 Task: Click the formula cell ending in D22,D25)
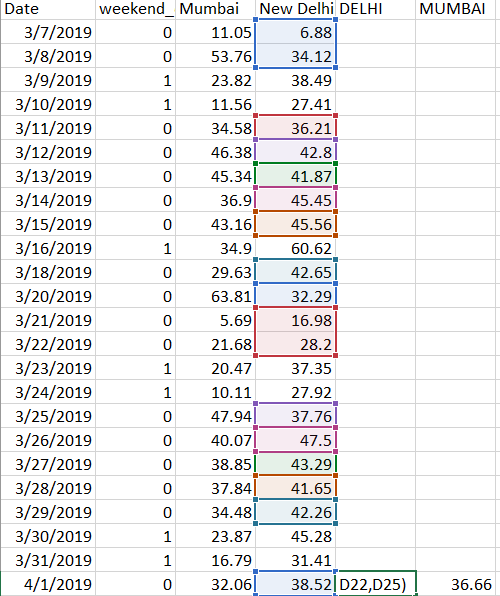coord(376,584)
